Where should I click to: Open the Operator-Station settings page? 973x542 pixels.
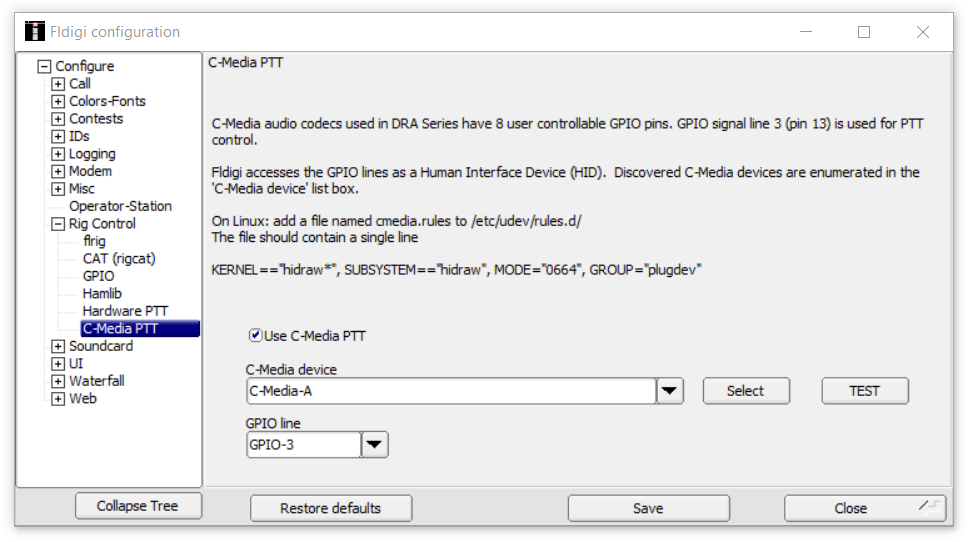pos(120,206)
